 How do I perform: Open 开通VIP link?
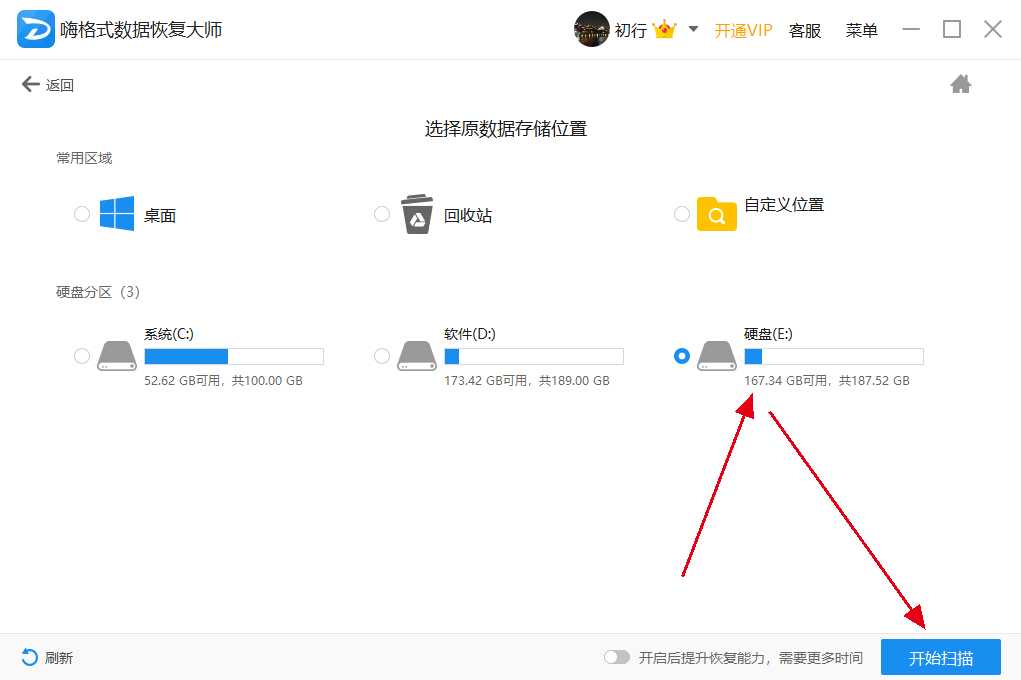pos(743,31)
